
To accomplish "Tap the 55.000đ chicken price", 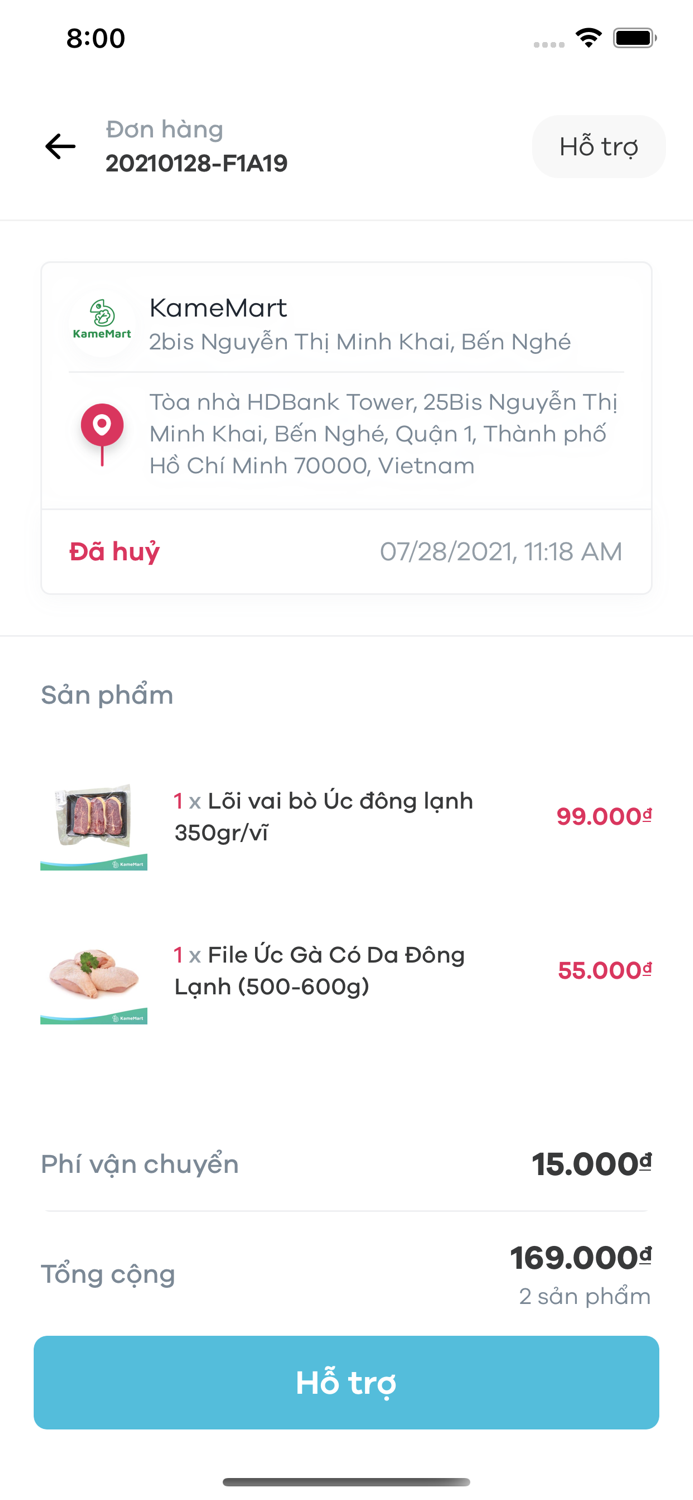I will pos(604,970).
